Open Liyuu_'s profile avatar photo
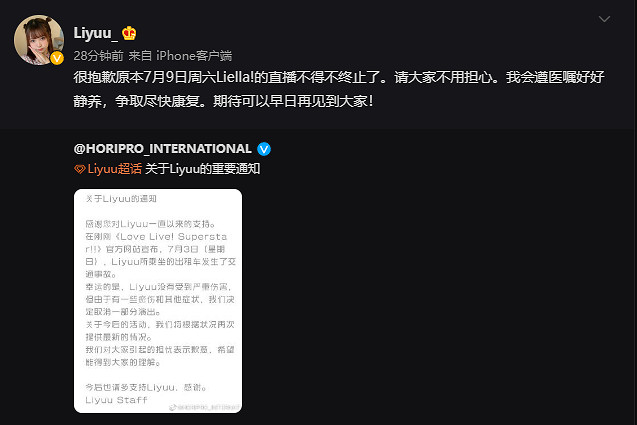 click(x=39, y=40)
